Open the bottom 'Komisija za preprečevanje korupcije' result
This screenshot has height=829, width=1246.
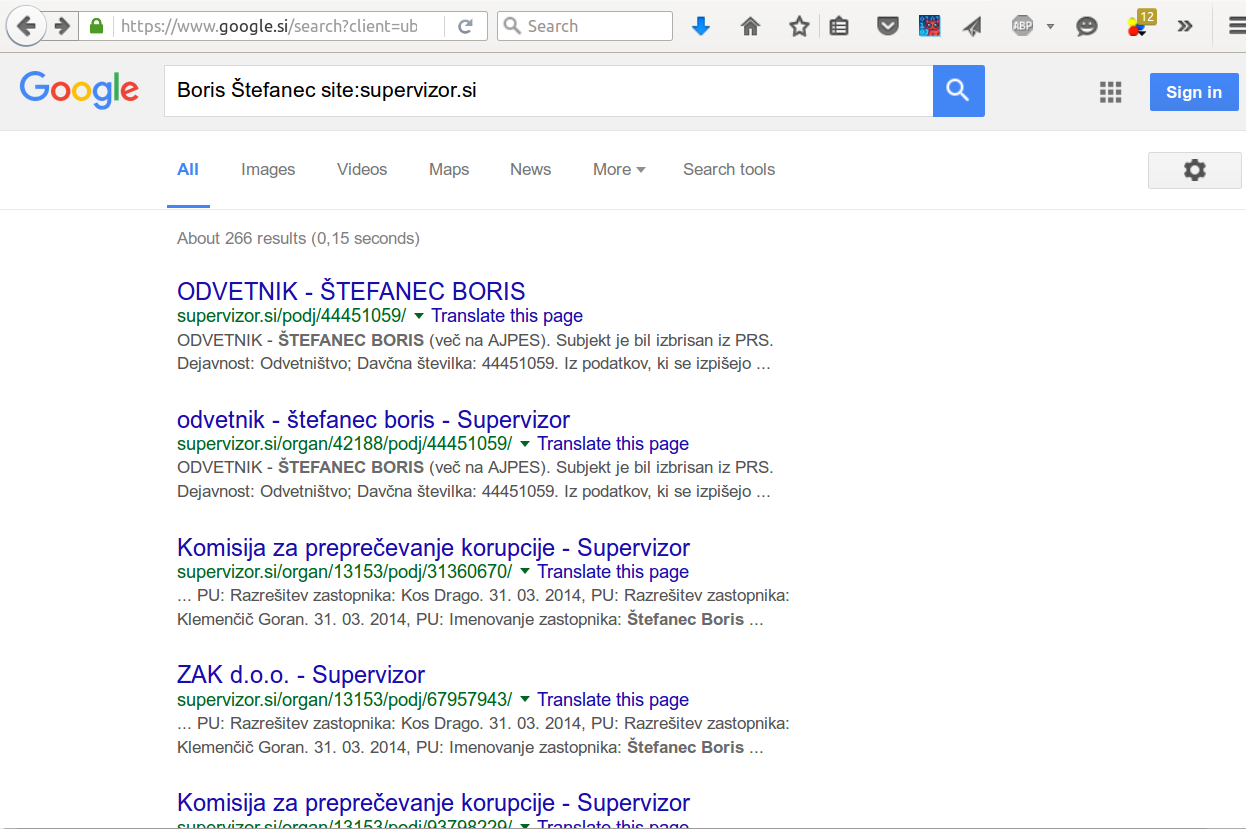[x=433, y=803]
